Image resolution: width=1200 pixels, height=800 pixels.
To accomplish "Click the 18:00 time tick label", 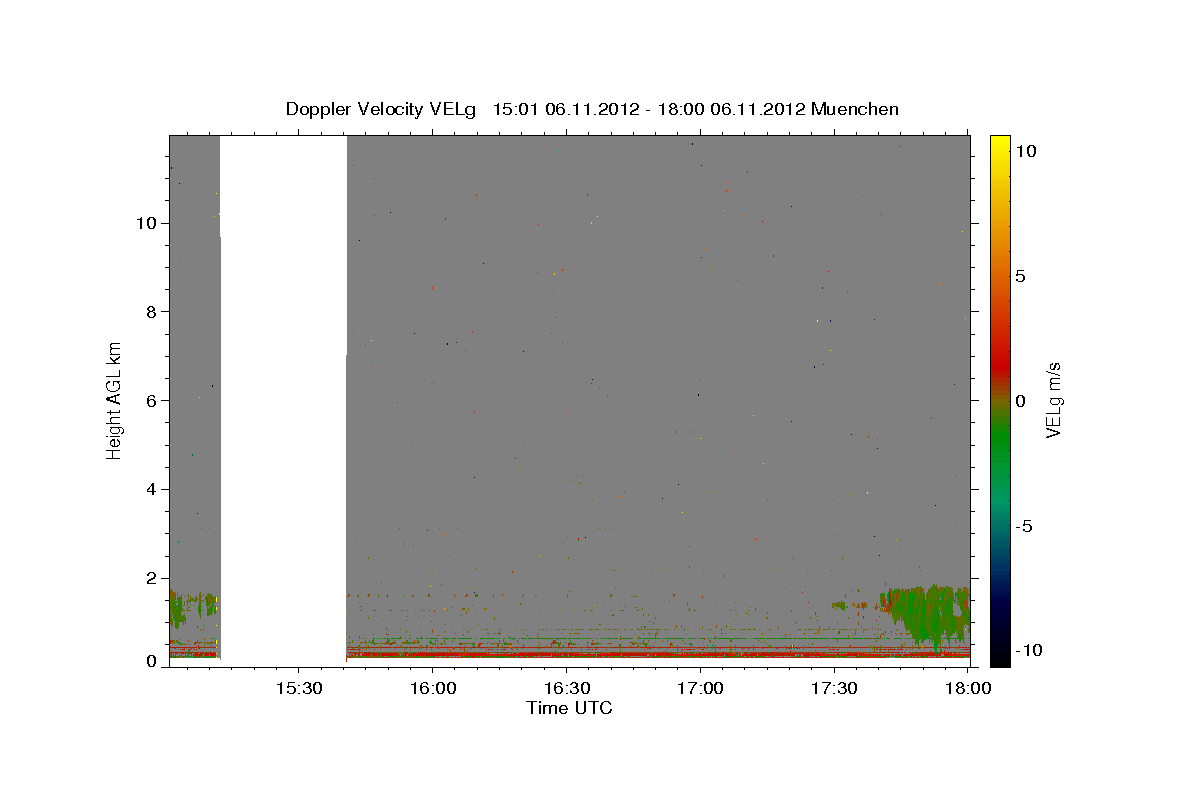I will point(967,689).
